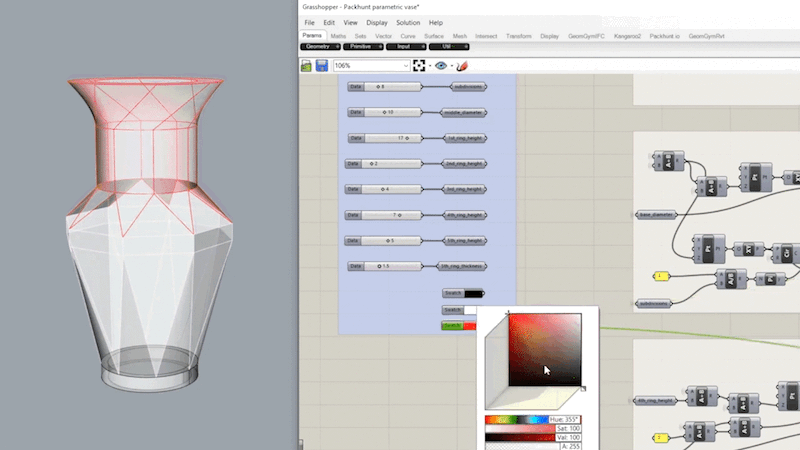The height and width of the screenshot is (450, 800).
Task: Expand the Primitive panel category
Action: click(363, 46)
